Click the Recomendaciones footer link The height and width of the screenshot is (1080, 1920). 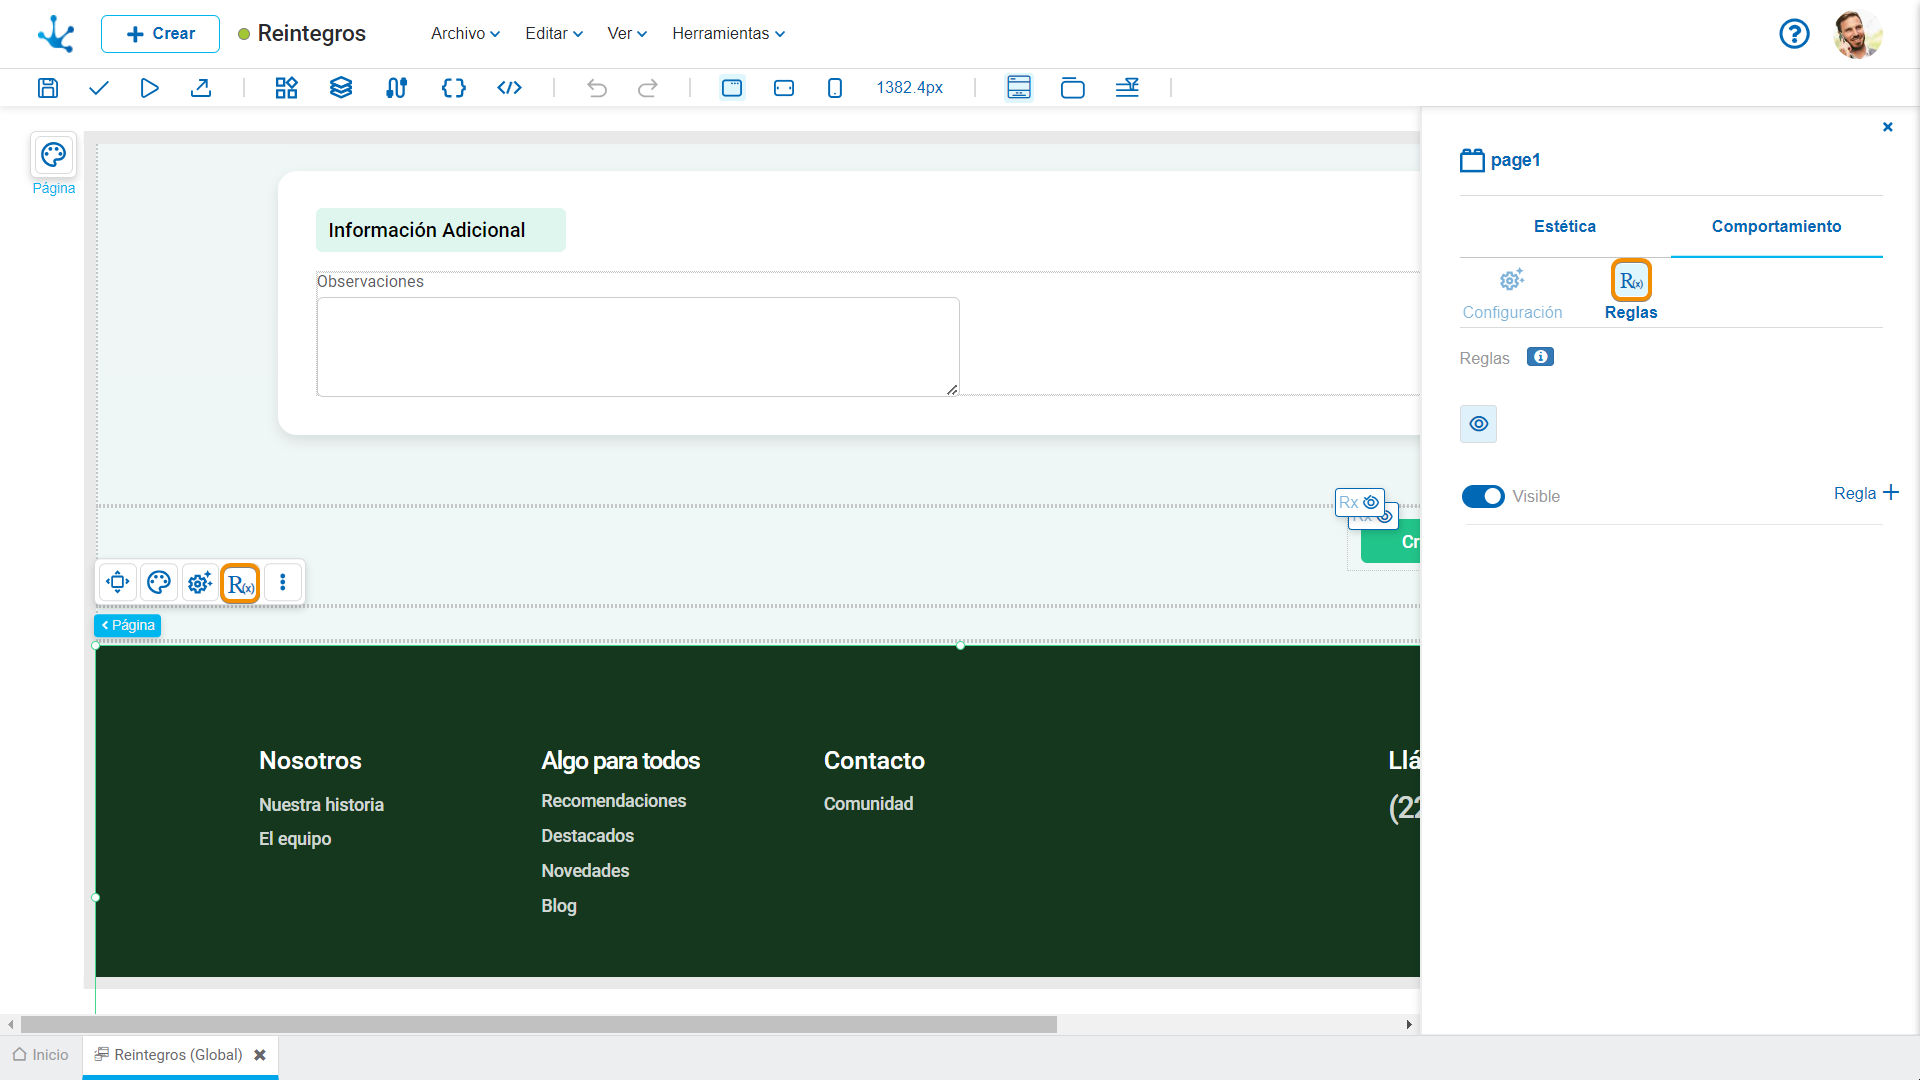pos(613,801)
